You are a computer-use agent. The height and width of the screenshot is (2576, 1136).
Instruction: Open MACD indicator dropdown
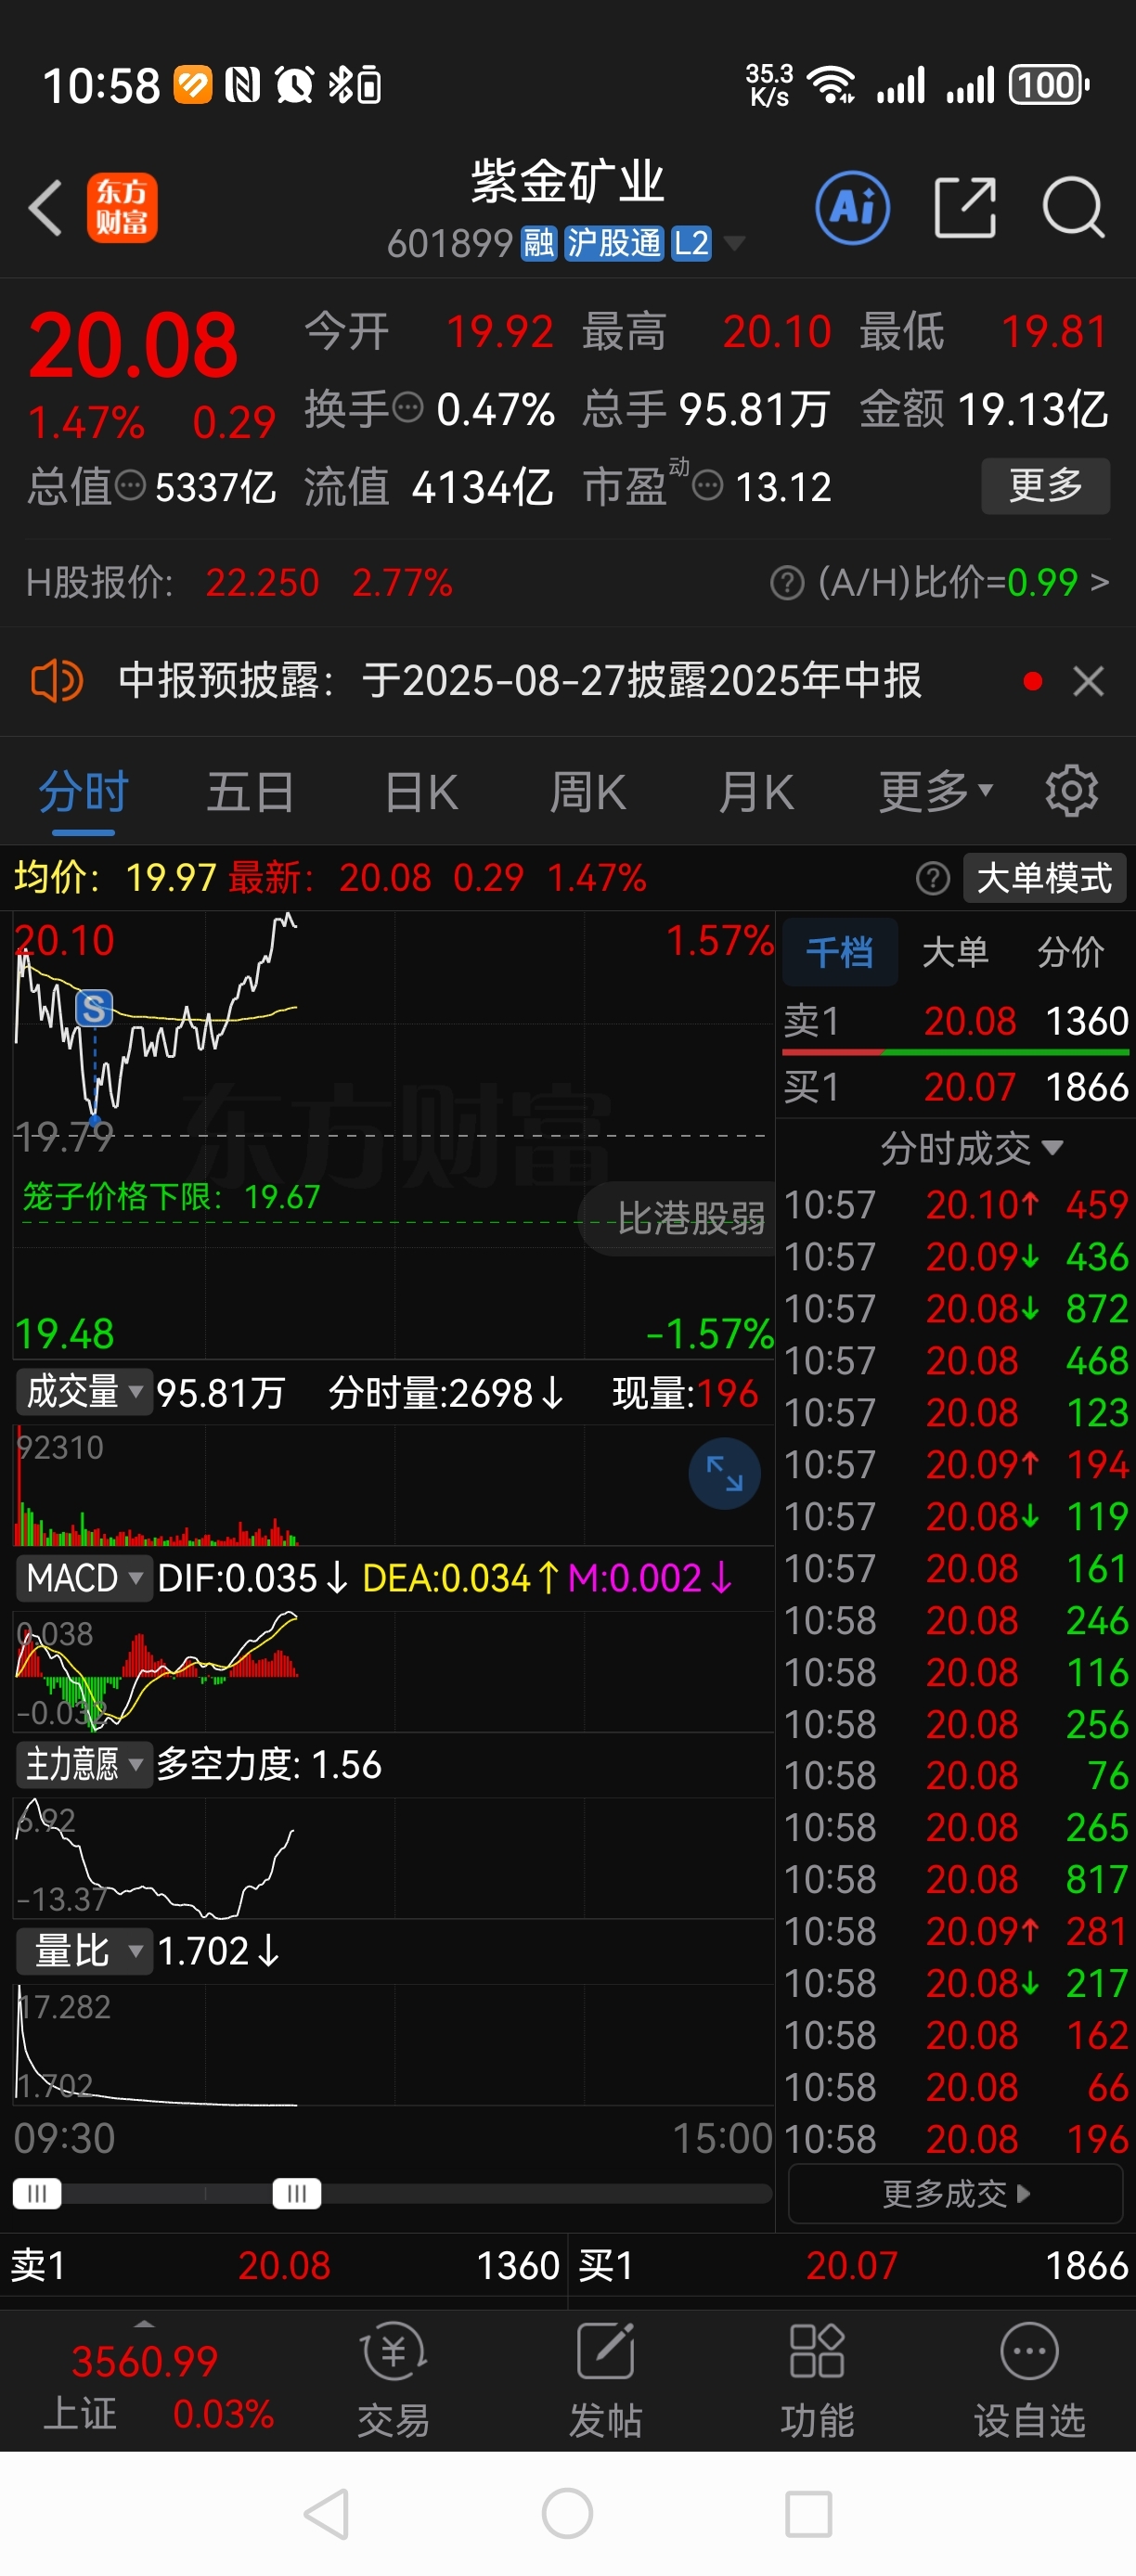[x=84, y=1578]
